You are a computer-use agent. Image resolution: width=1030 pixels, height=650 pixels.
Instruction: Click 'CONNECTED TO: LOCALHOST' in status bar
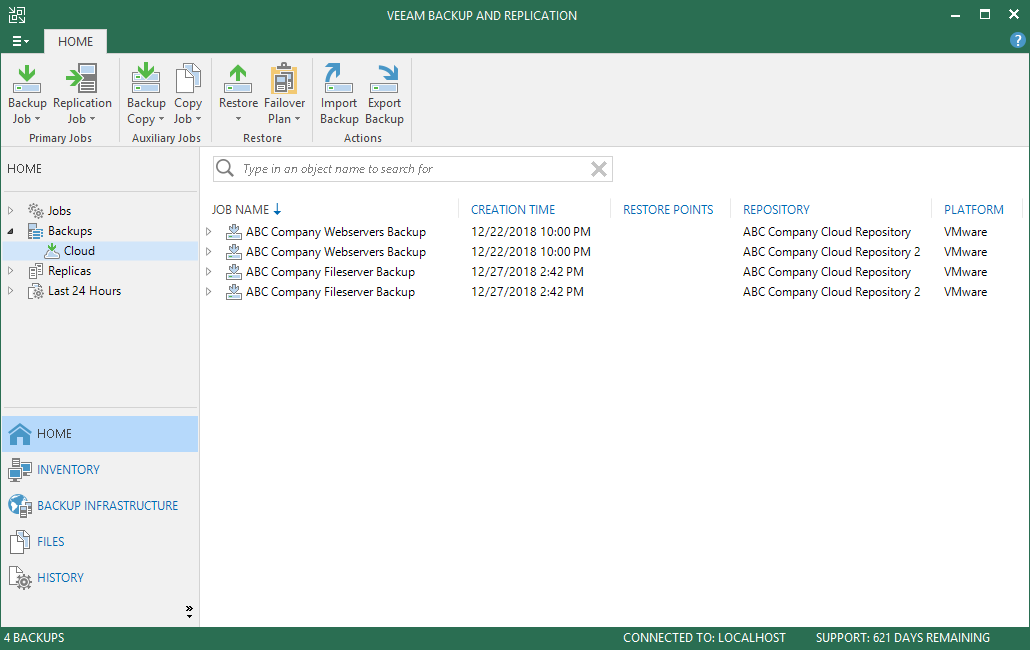click(704, 638)
